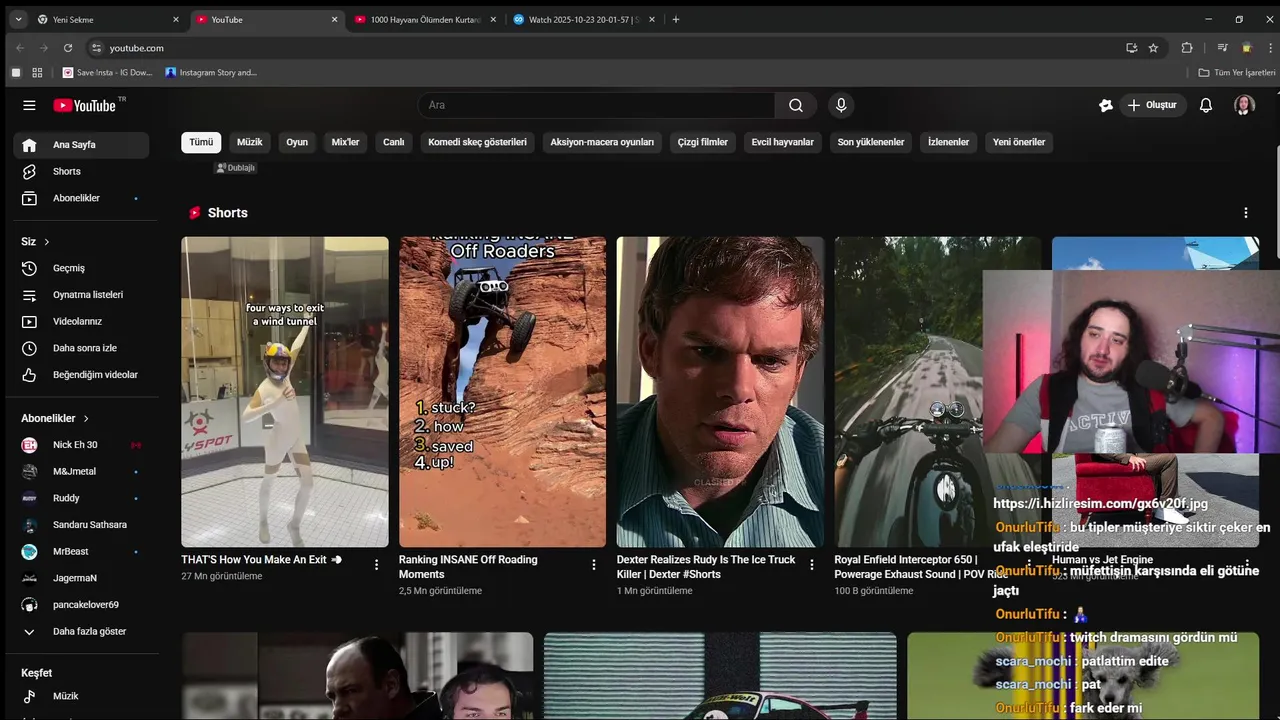Open M&Jmetal channel
Screen dimensions: 1280x720
click(81, 472)
